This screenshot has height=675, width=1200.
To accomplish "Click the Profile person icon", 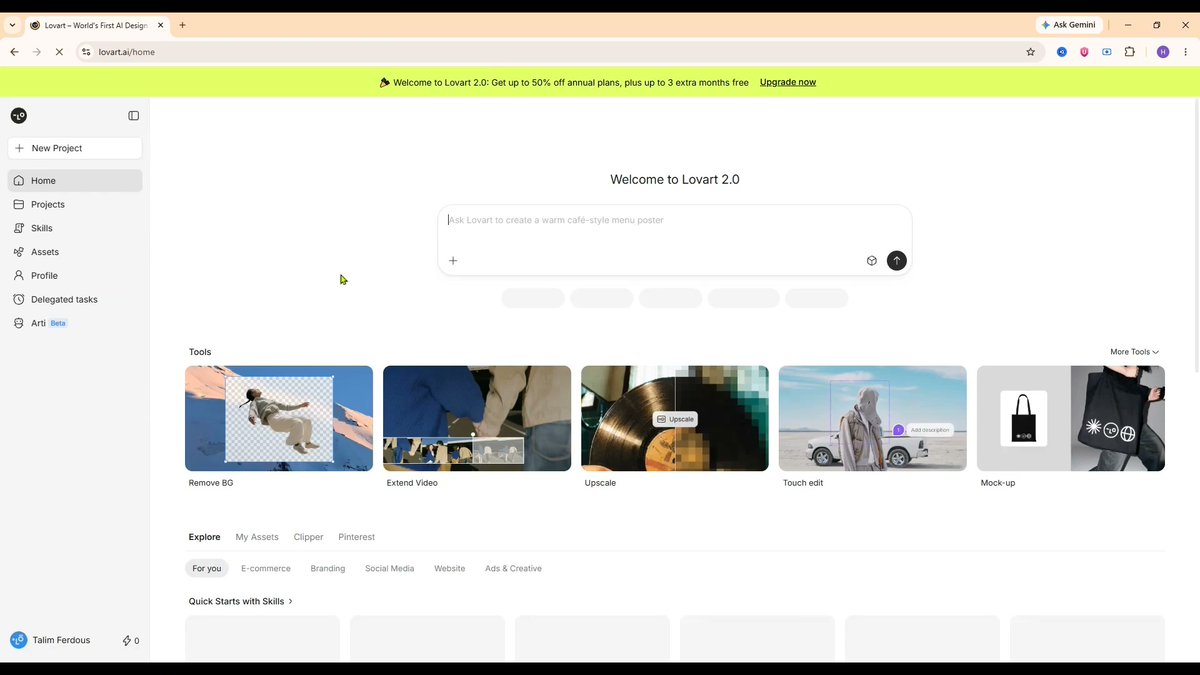I will point(19,276).
